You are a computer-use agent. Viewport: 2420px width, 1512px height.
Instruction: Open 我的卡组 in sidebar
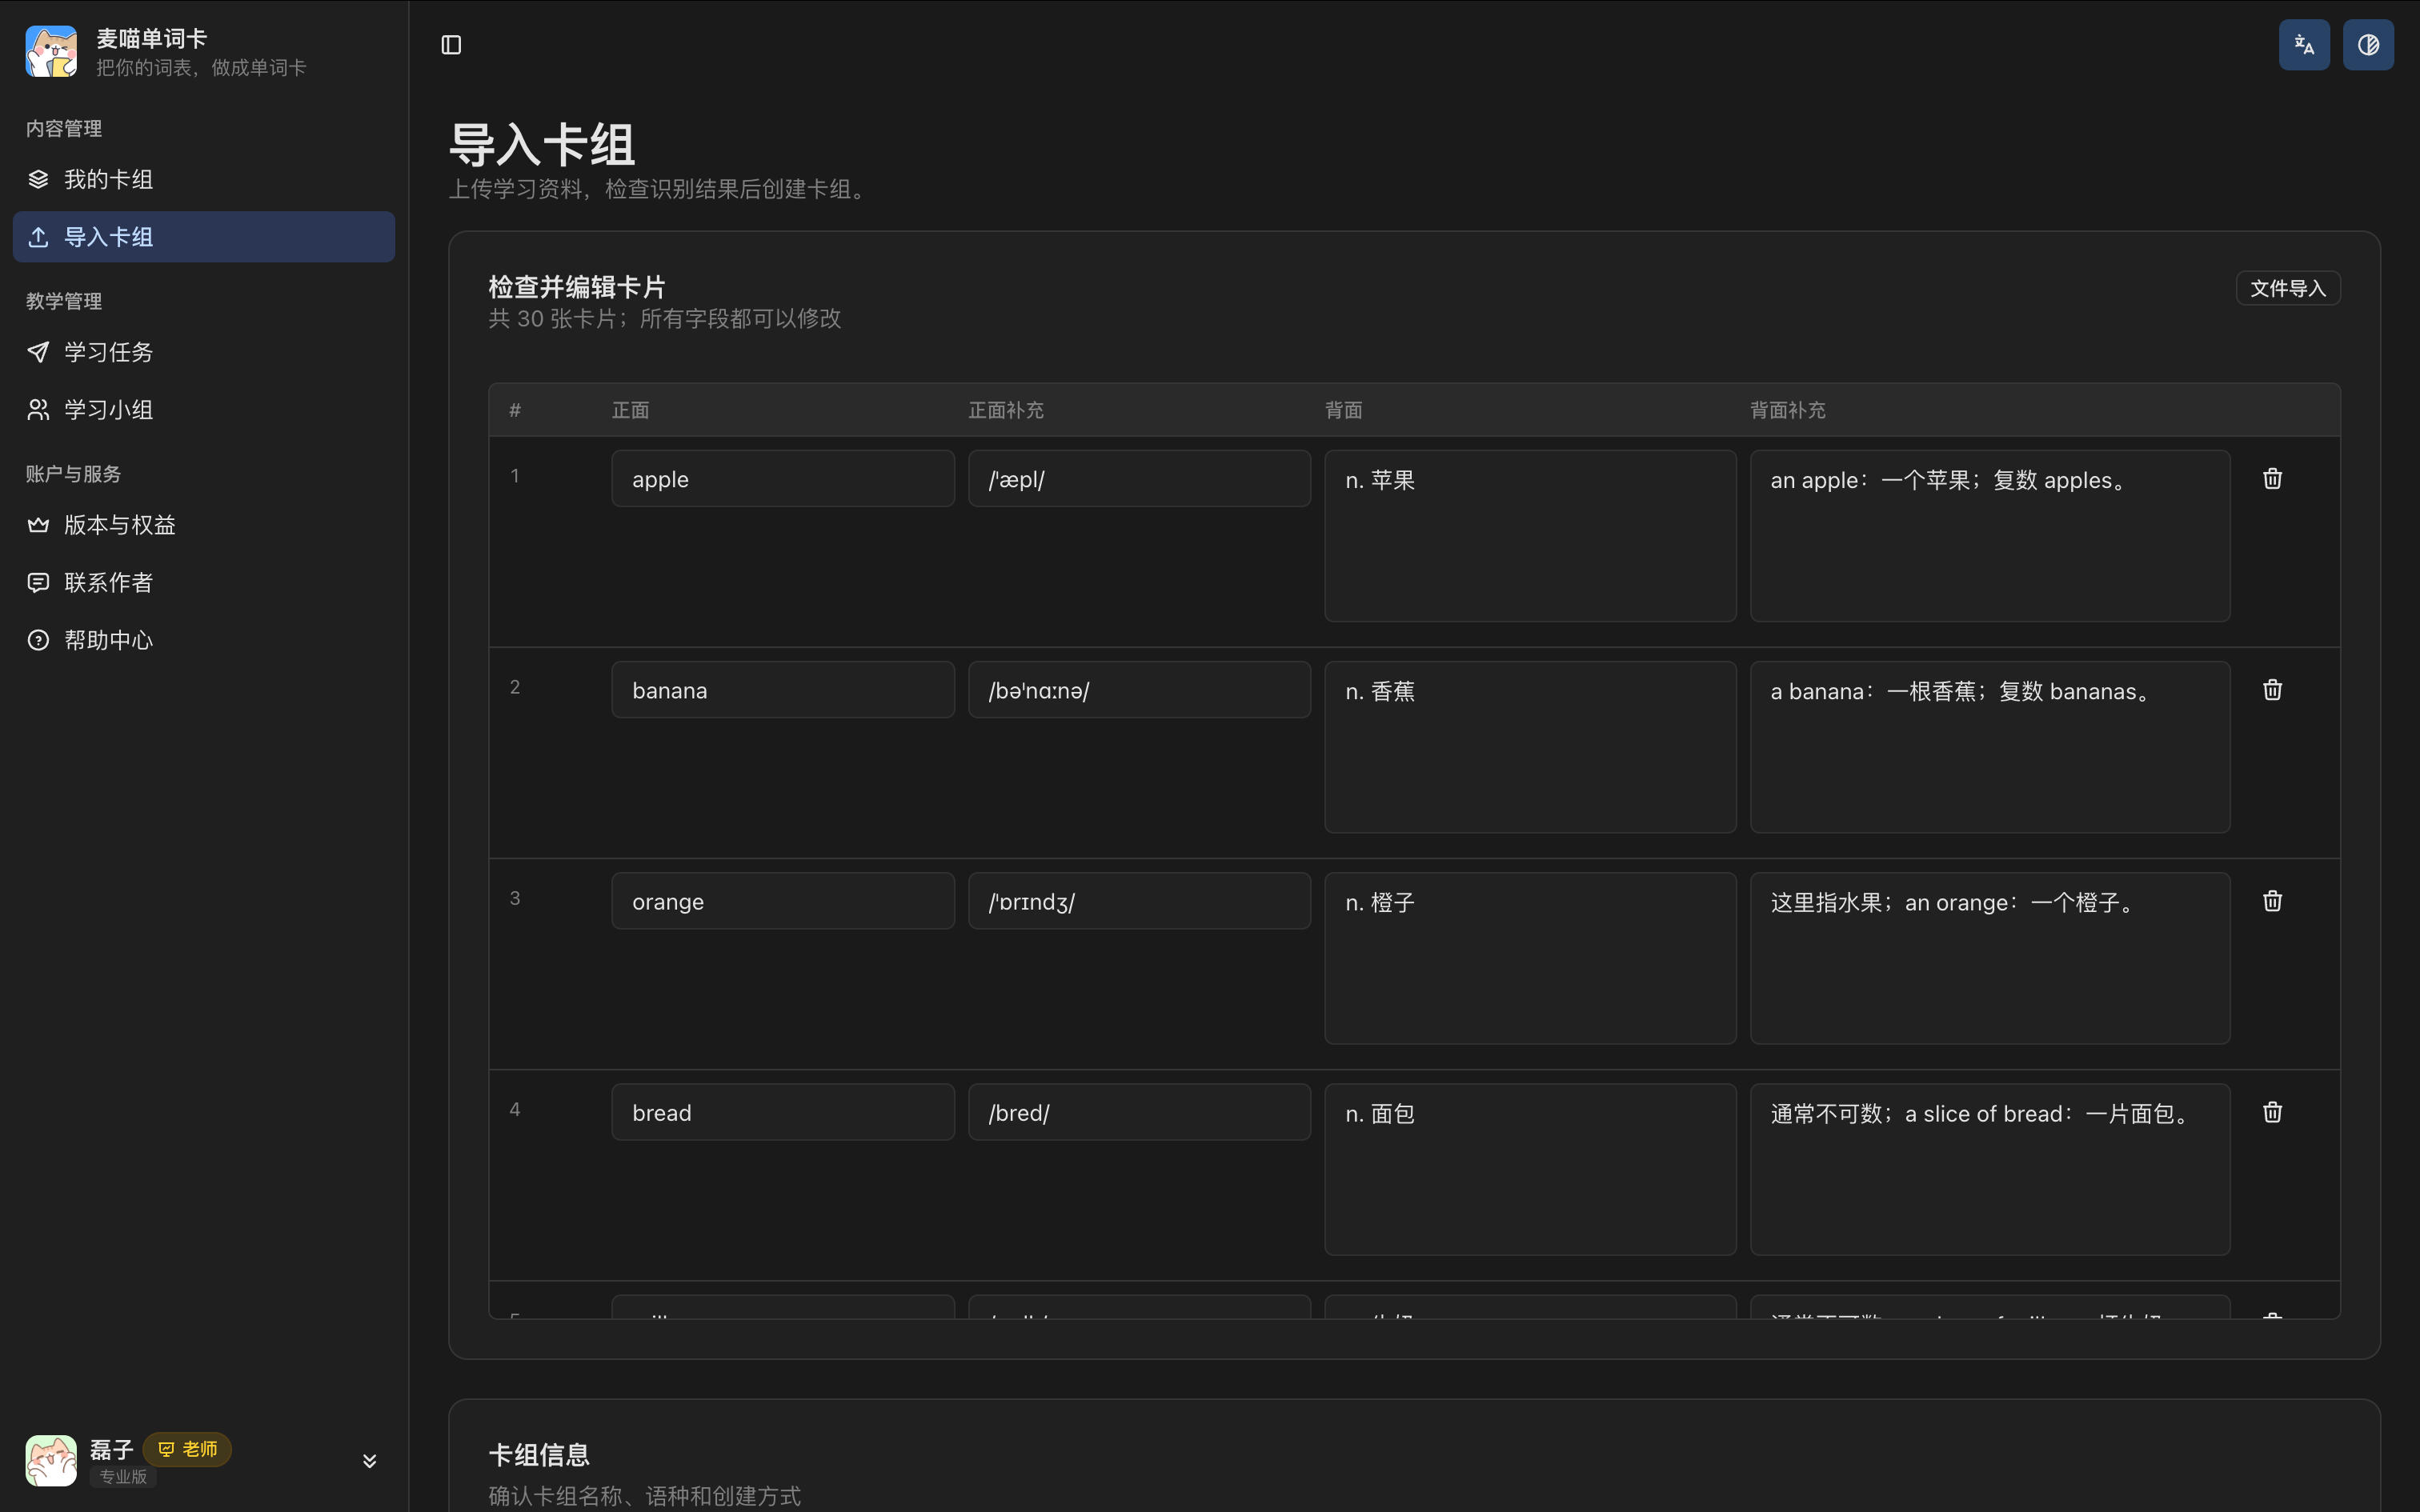coord(204,180)
